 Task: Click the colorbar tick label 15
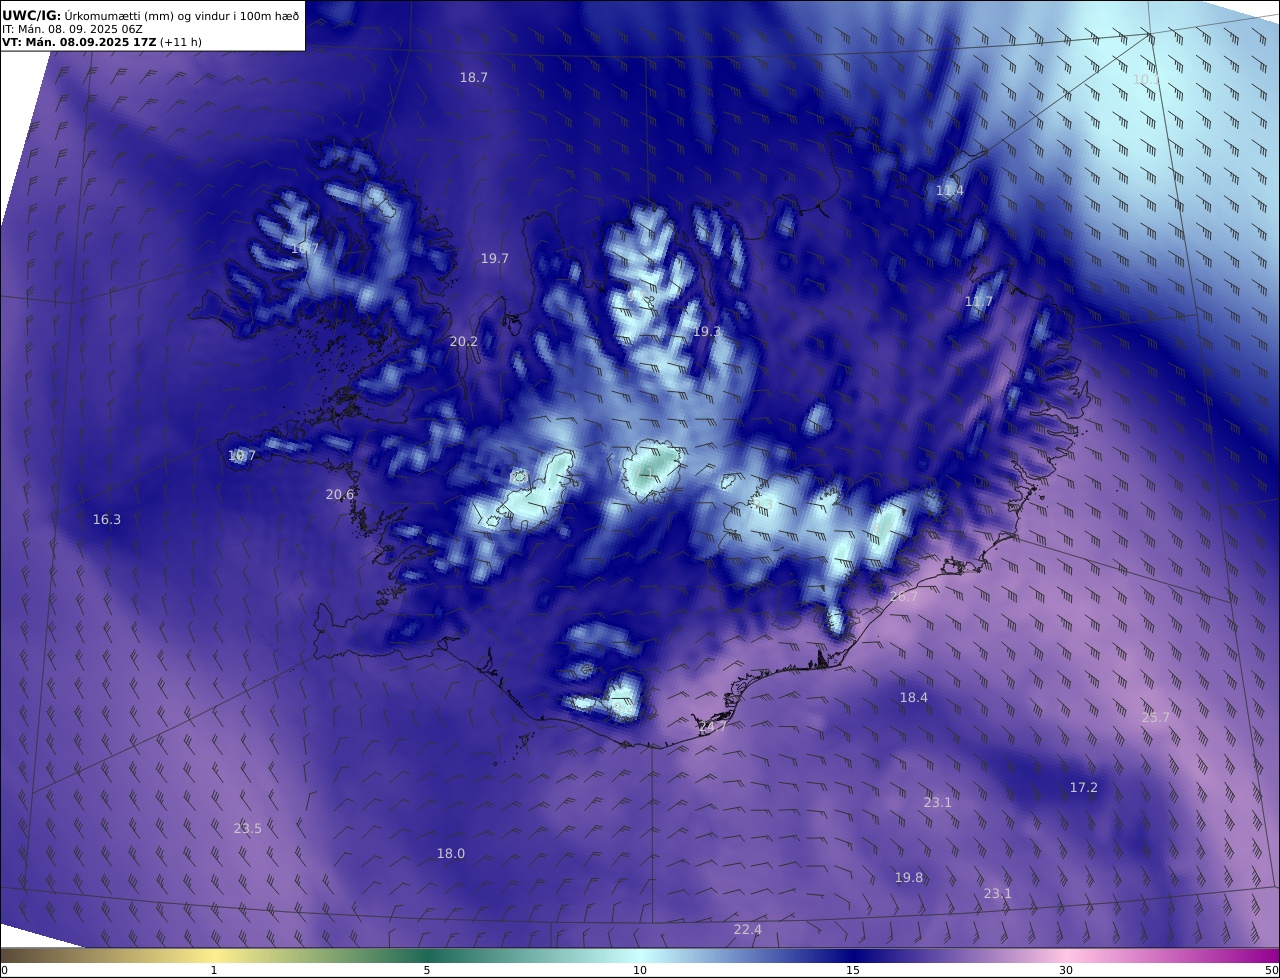(853, 970)
